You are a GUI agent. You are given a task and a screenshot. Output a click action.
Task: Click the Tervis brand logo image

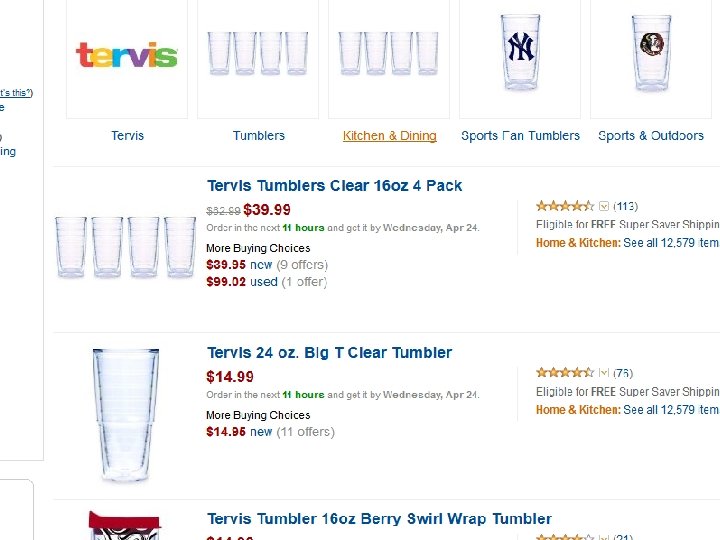click(127, 54)
